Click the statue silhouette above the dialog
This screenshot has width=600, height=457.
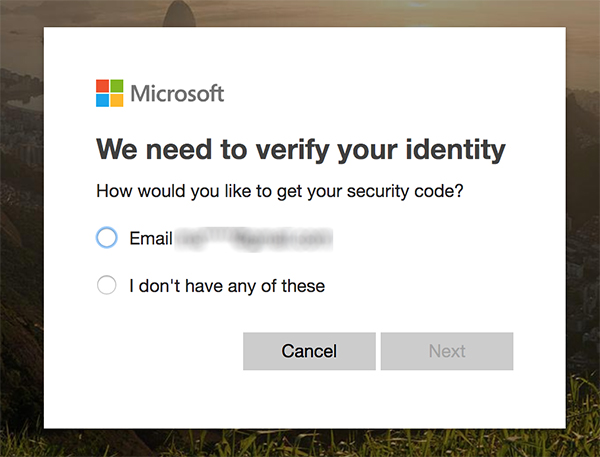179,13
